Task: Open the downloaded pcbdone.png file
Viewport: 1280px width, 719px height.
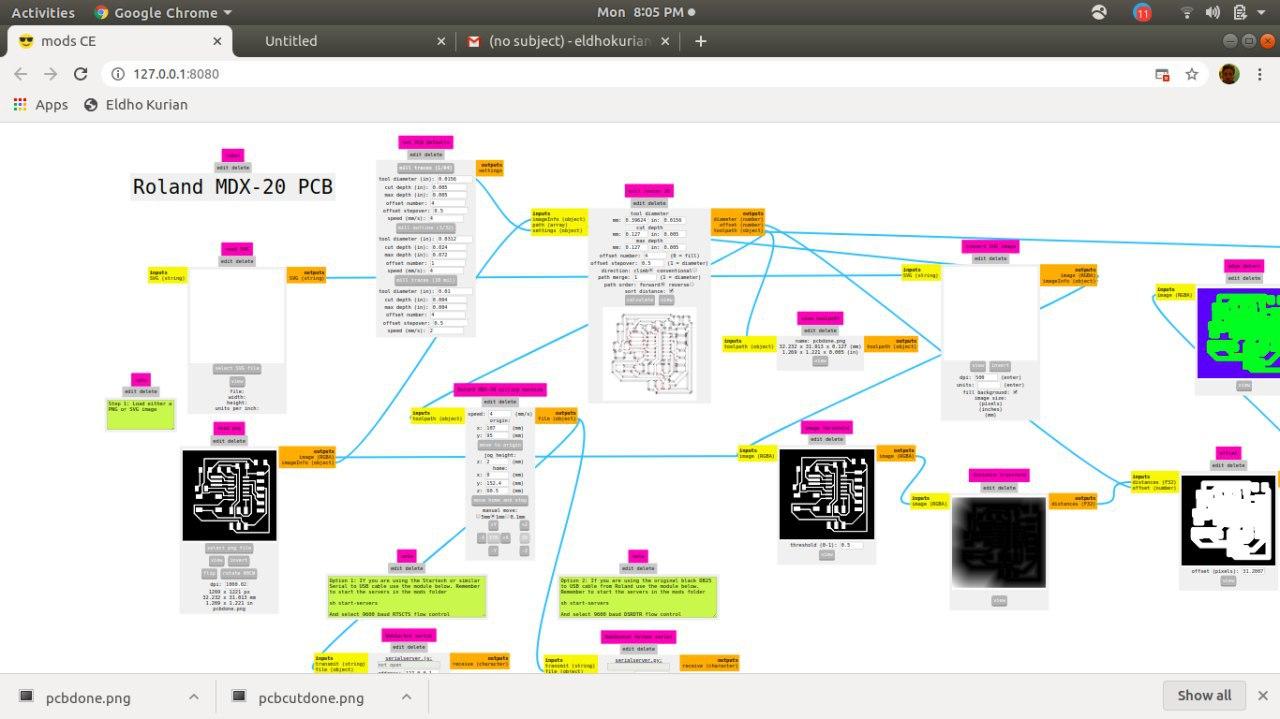Action: tap(88, 697)
